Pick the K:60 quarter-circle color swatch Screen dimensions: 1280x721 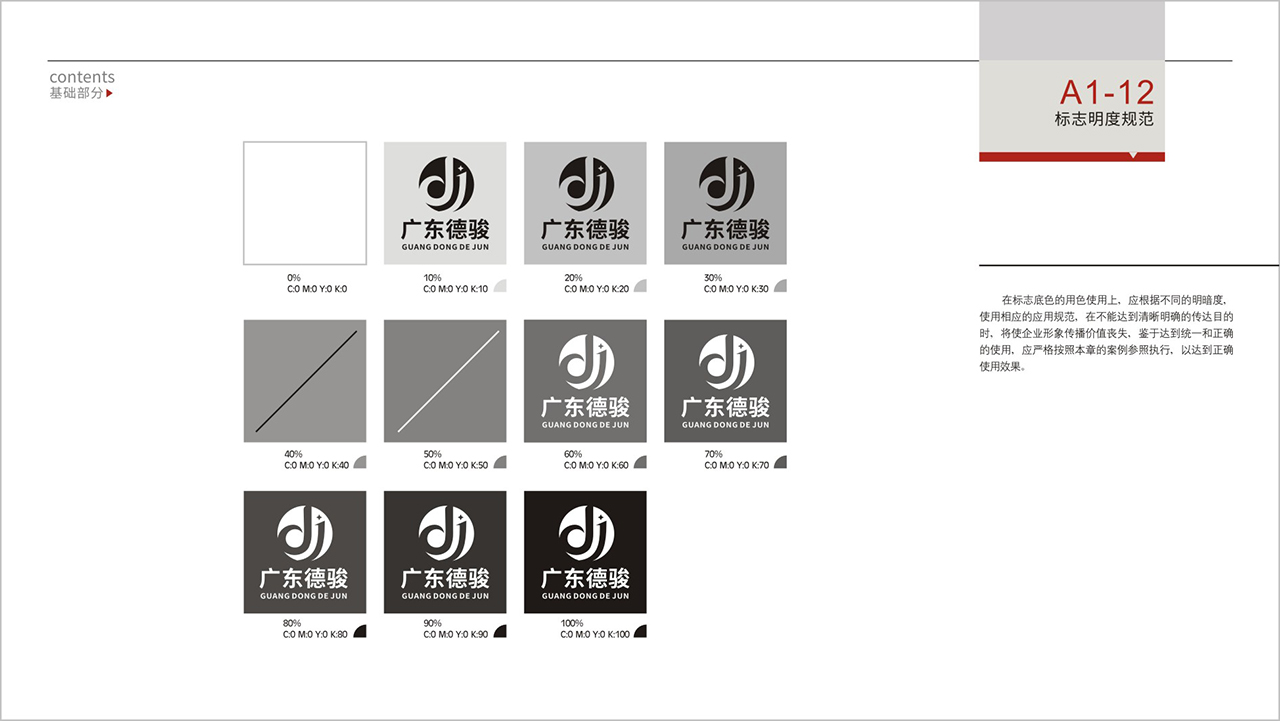pos(640,462)
